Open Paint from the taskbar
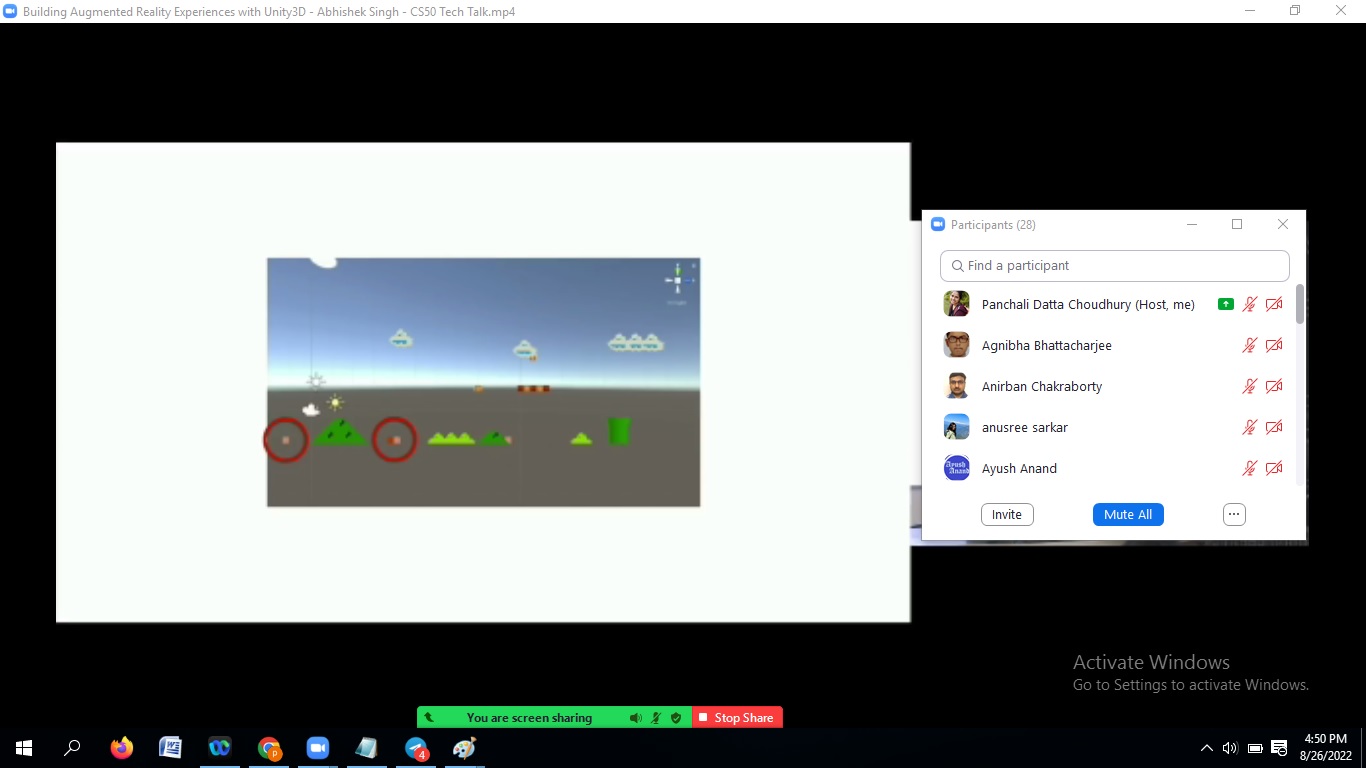 click(x=465, y=747)
